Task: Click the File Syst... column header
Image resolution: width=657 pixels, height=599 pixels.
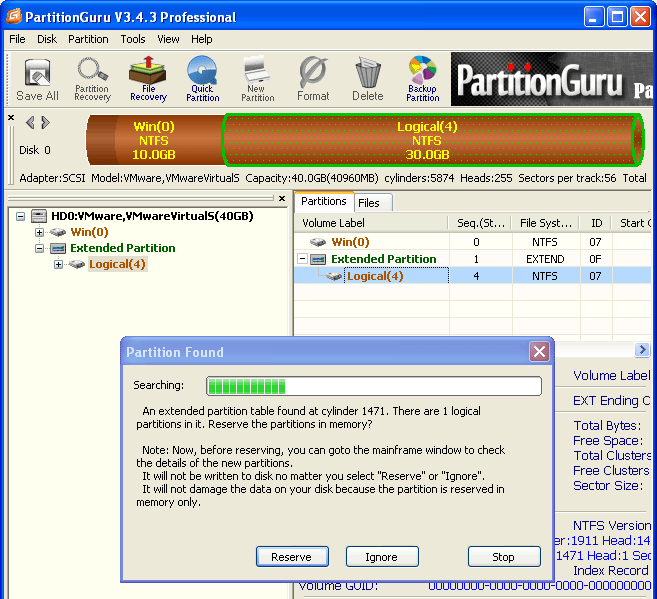Action: coord(546,223)
